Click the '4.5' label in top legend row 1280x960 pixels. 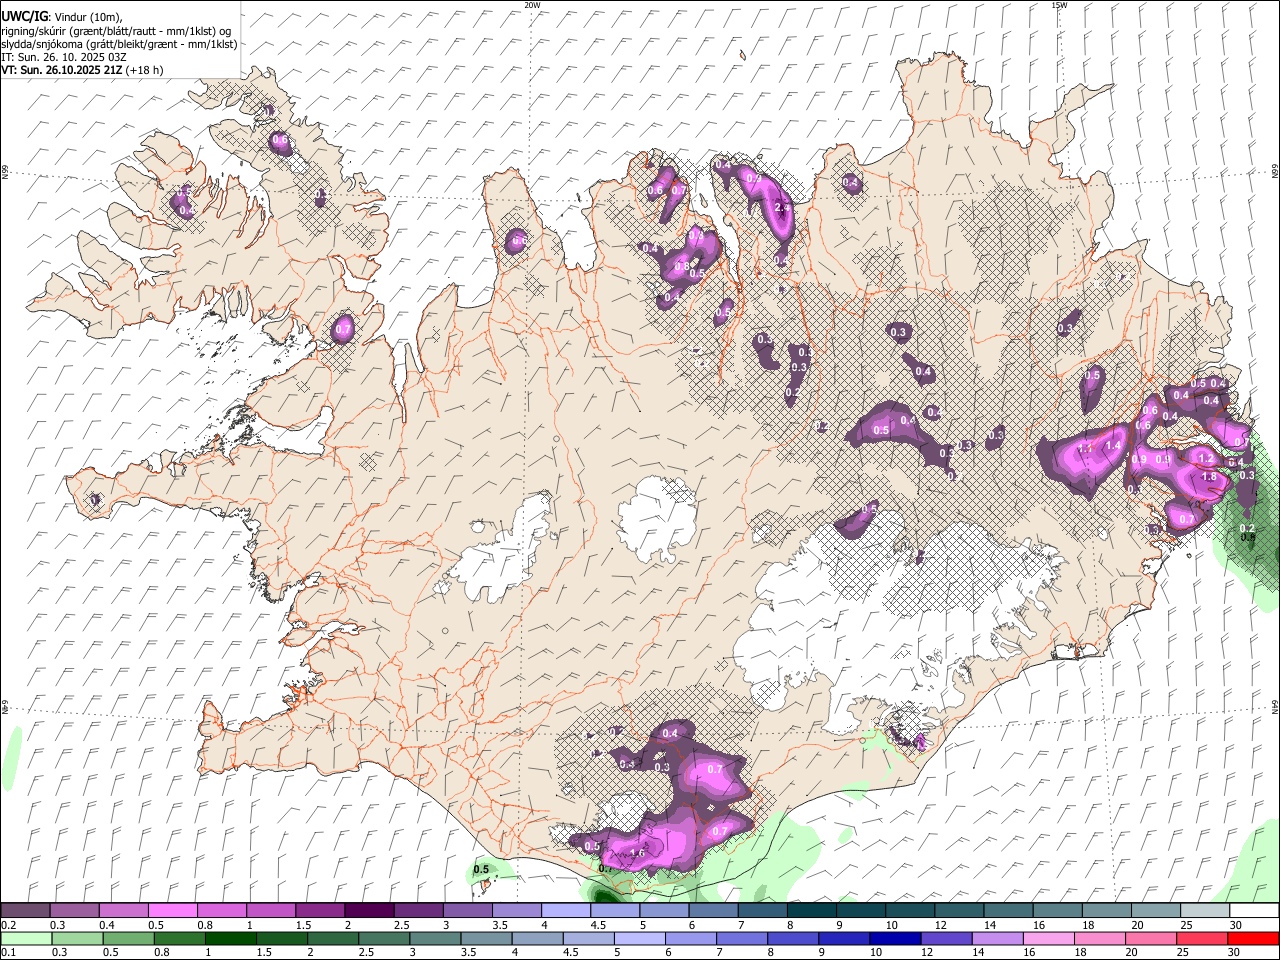point(598,925)
